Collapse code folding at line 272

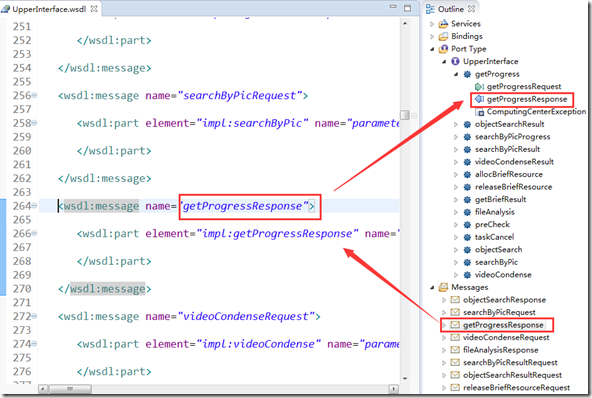coord(34,316)
